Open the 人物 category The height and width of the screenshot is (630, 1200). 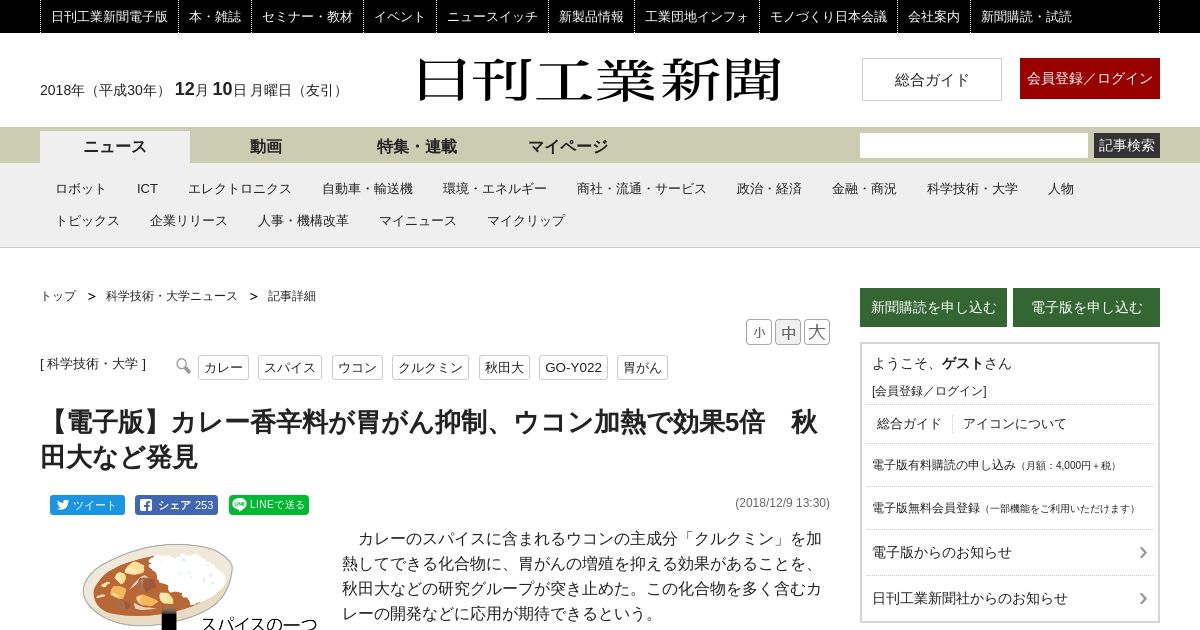tap(1061, 188)
